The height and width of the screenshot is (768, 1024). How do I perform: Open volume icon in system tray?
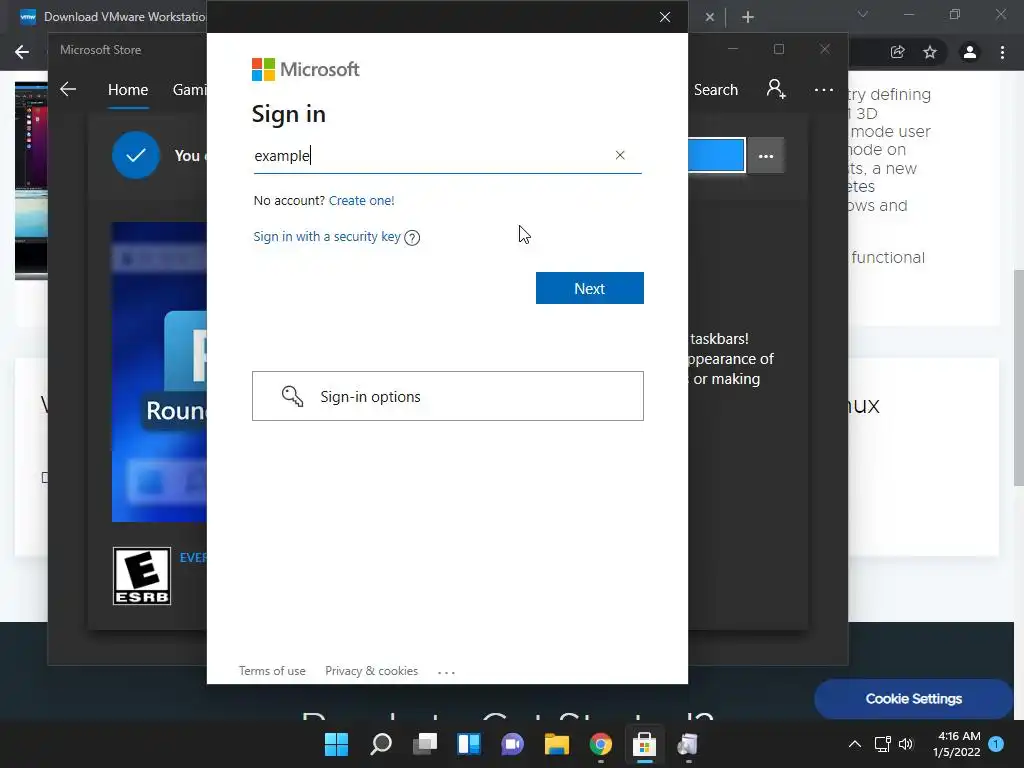(906, 744)
